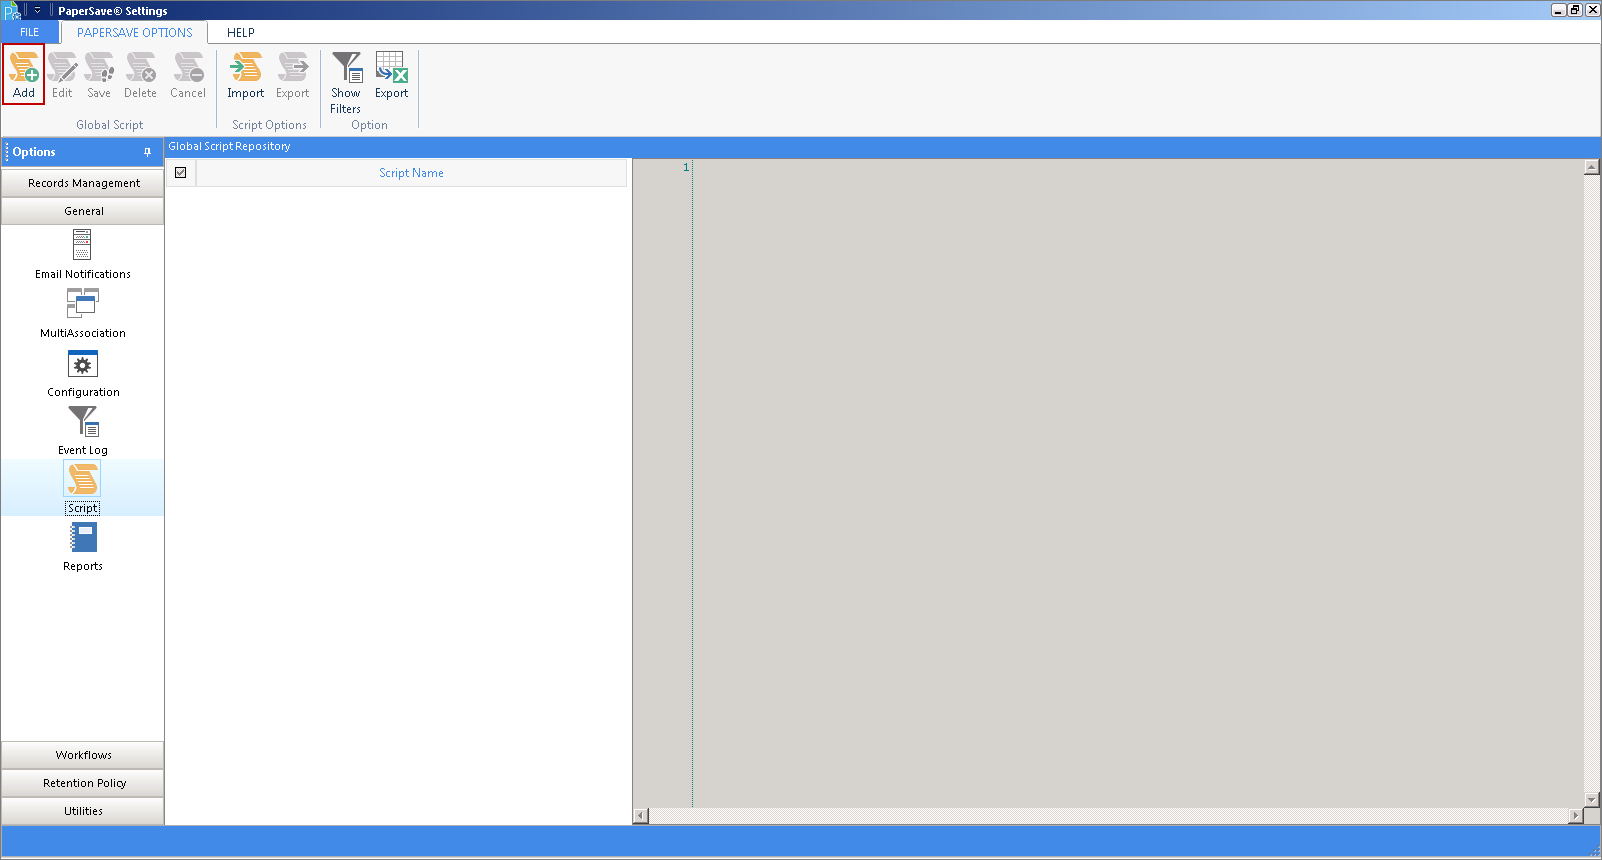Collapse the General section header
Screen dimensions: 1602x860
coord(83,211)
